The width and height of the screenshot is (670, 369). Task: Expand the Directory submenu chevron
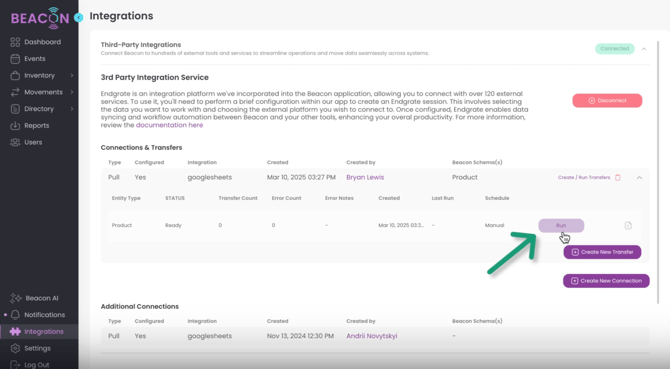(72, 108)
